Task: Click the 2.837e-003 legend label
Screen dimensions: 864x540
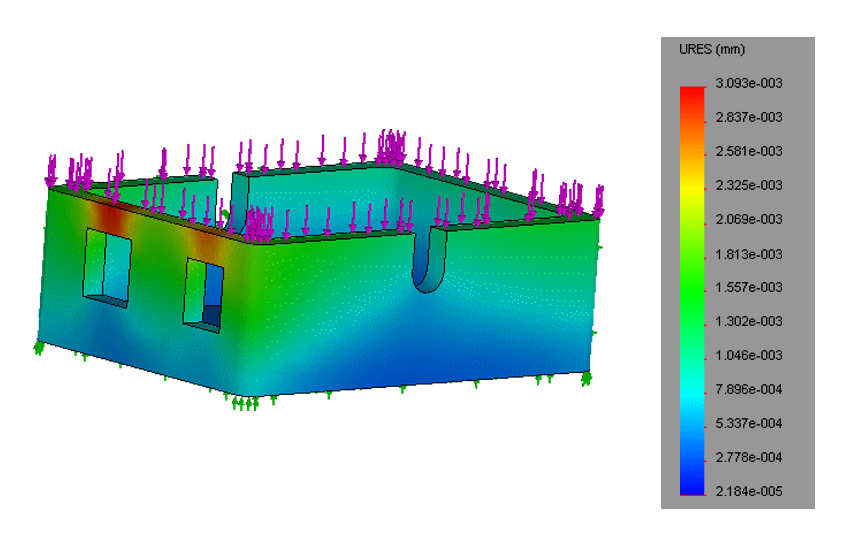Action: [748, 117]
